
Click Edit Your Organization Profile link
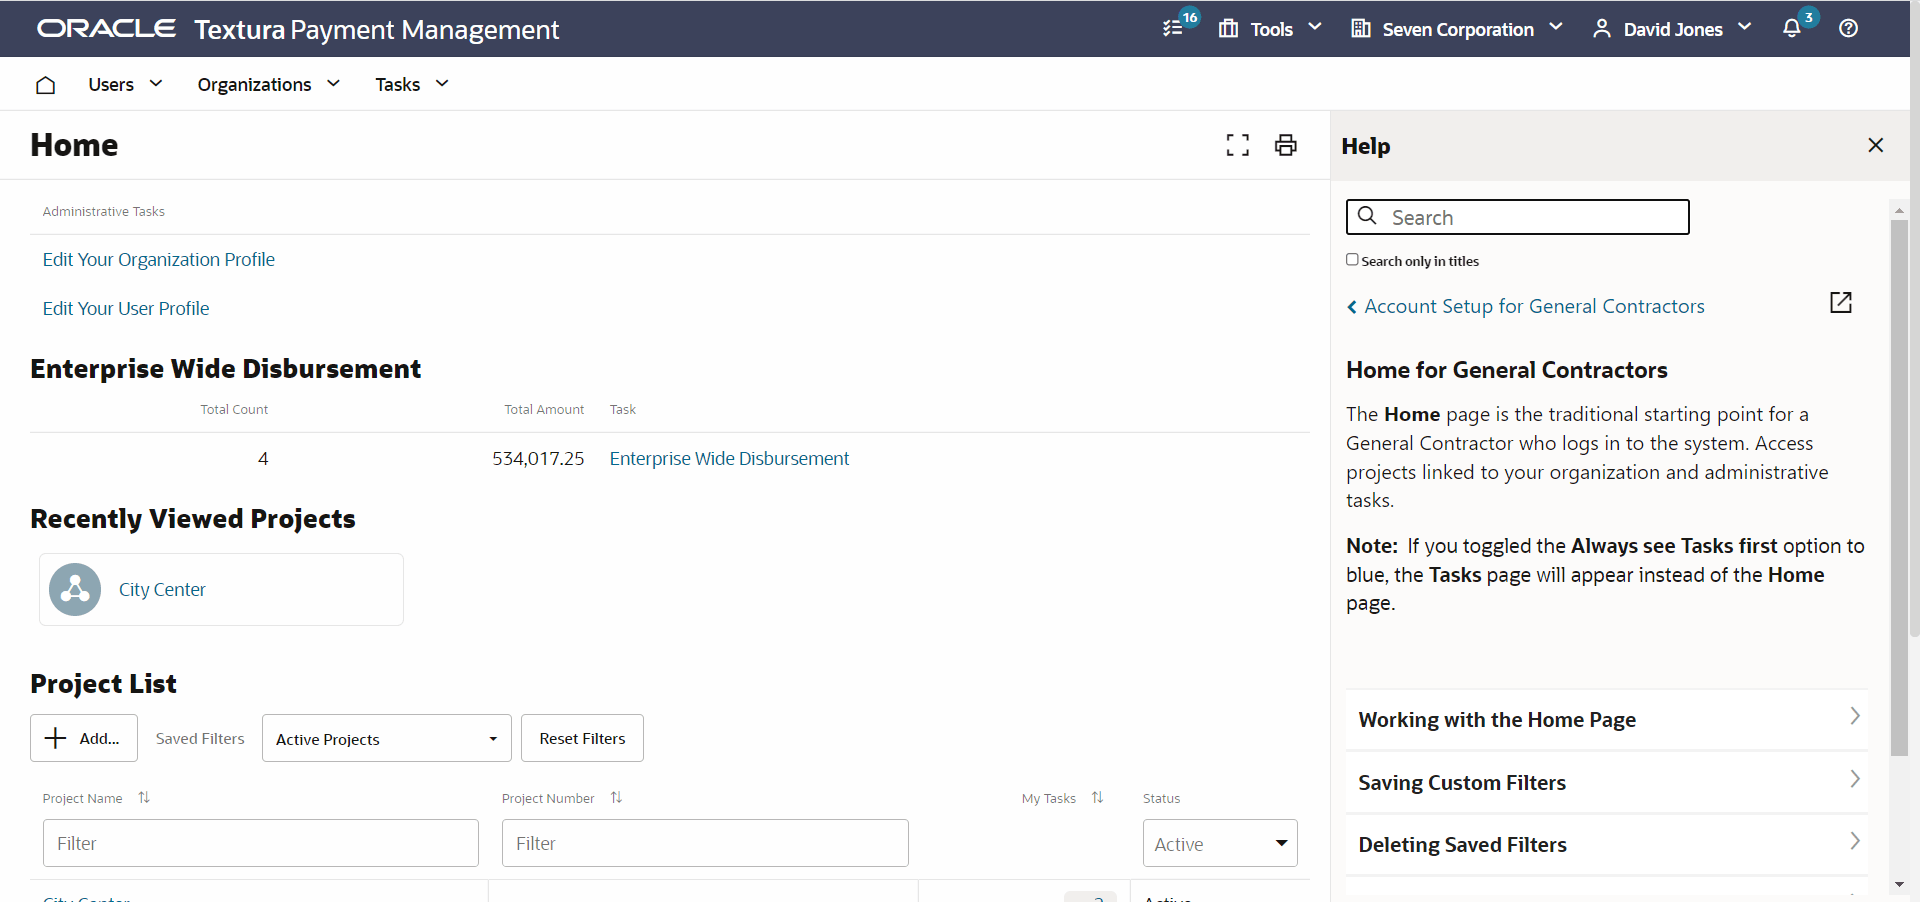tap(158, 259)
